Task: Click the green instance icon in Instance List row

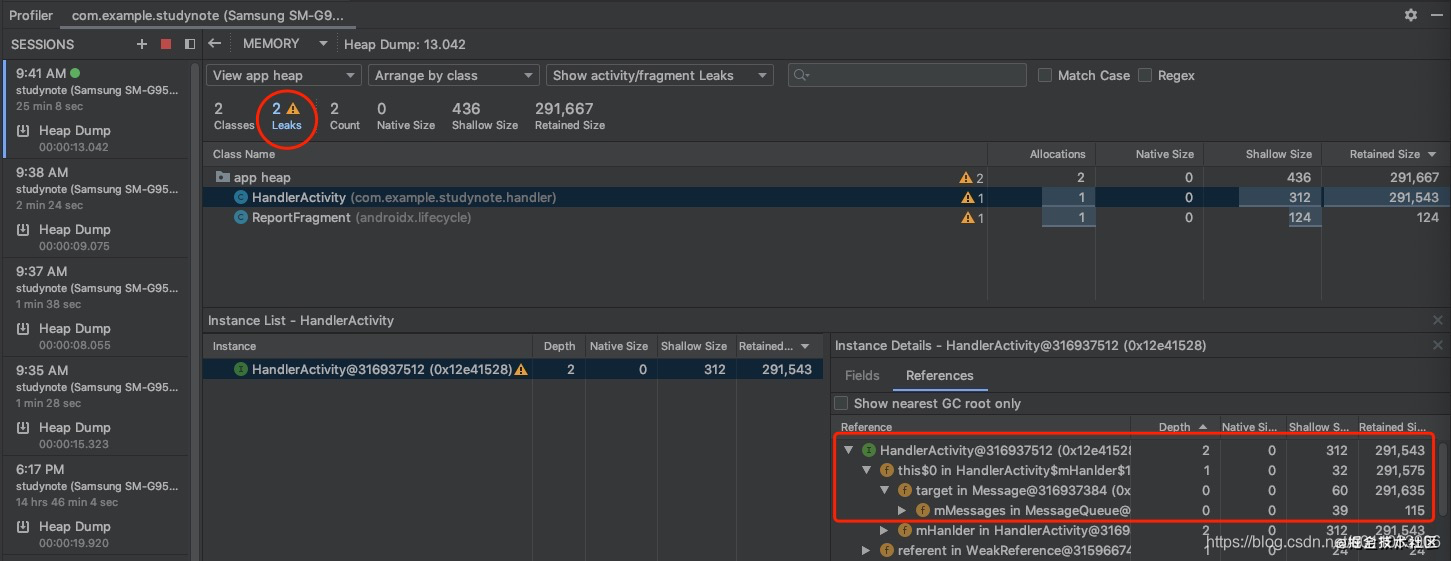Action: [241, 369]
